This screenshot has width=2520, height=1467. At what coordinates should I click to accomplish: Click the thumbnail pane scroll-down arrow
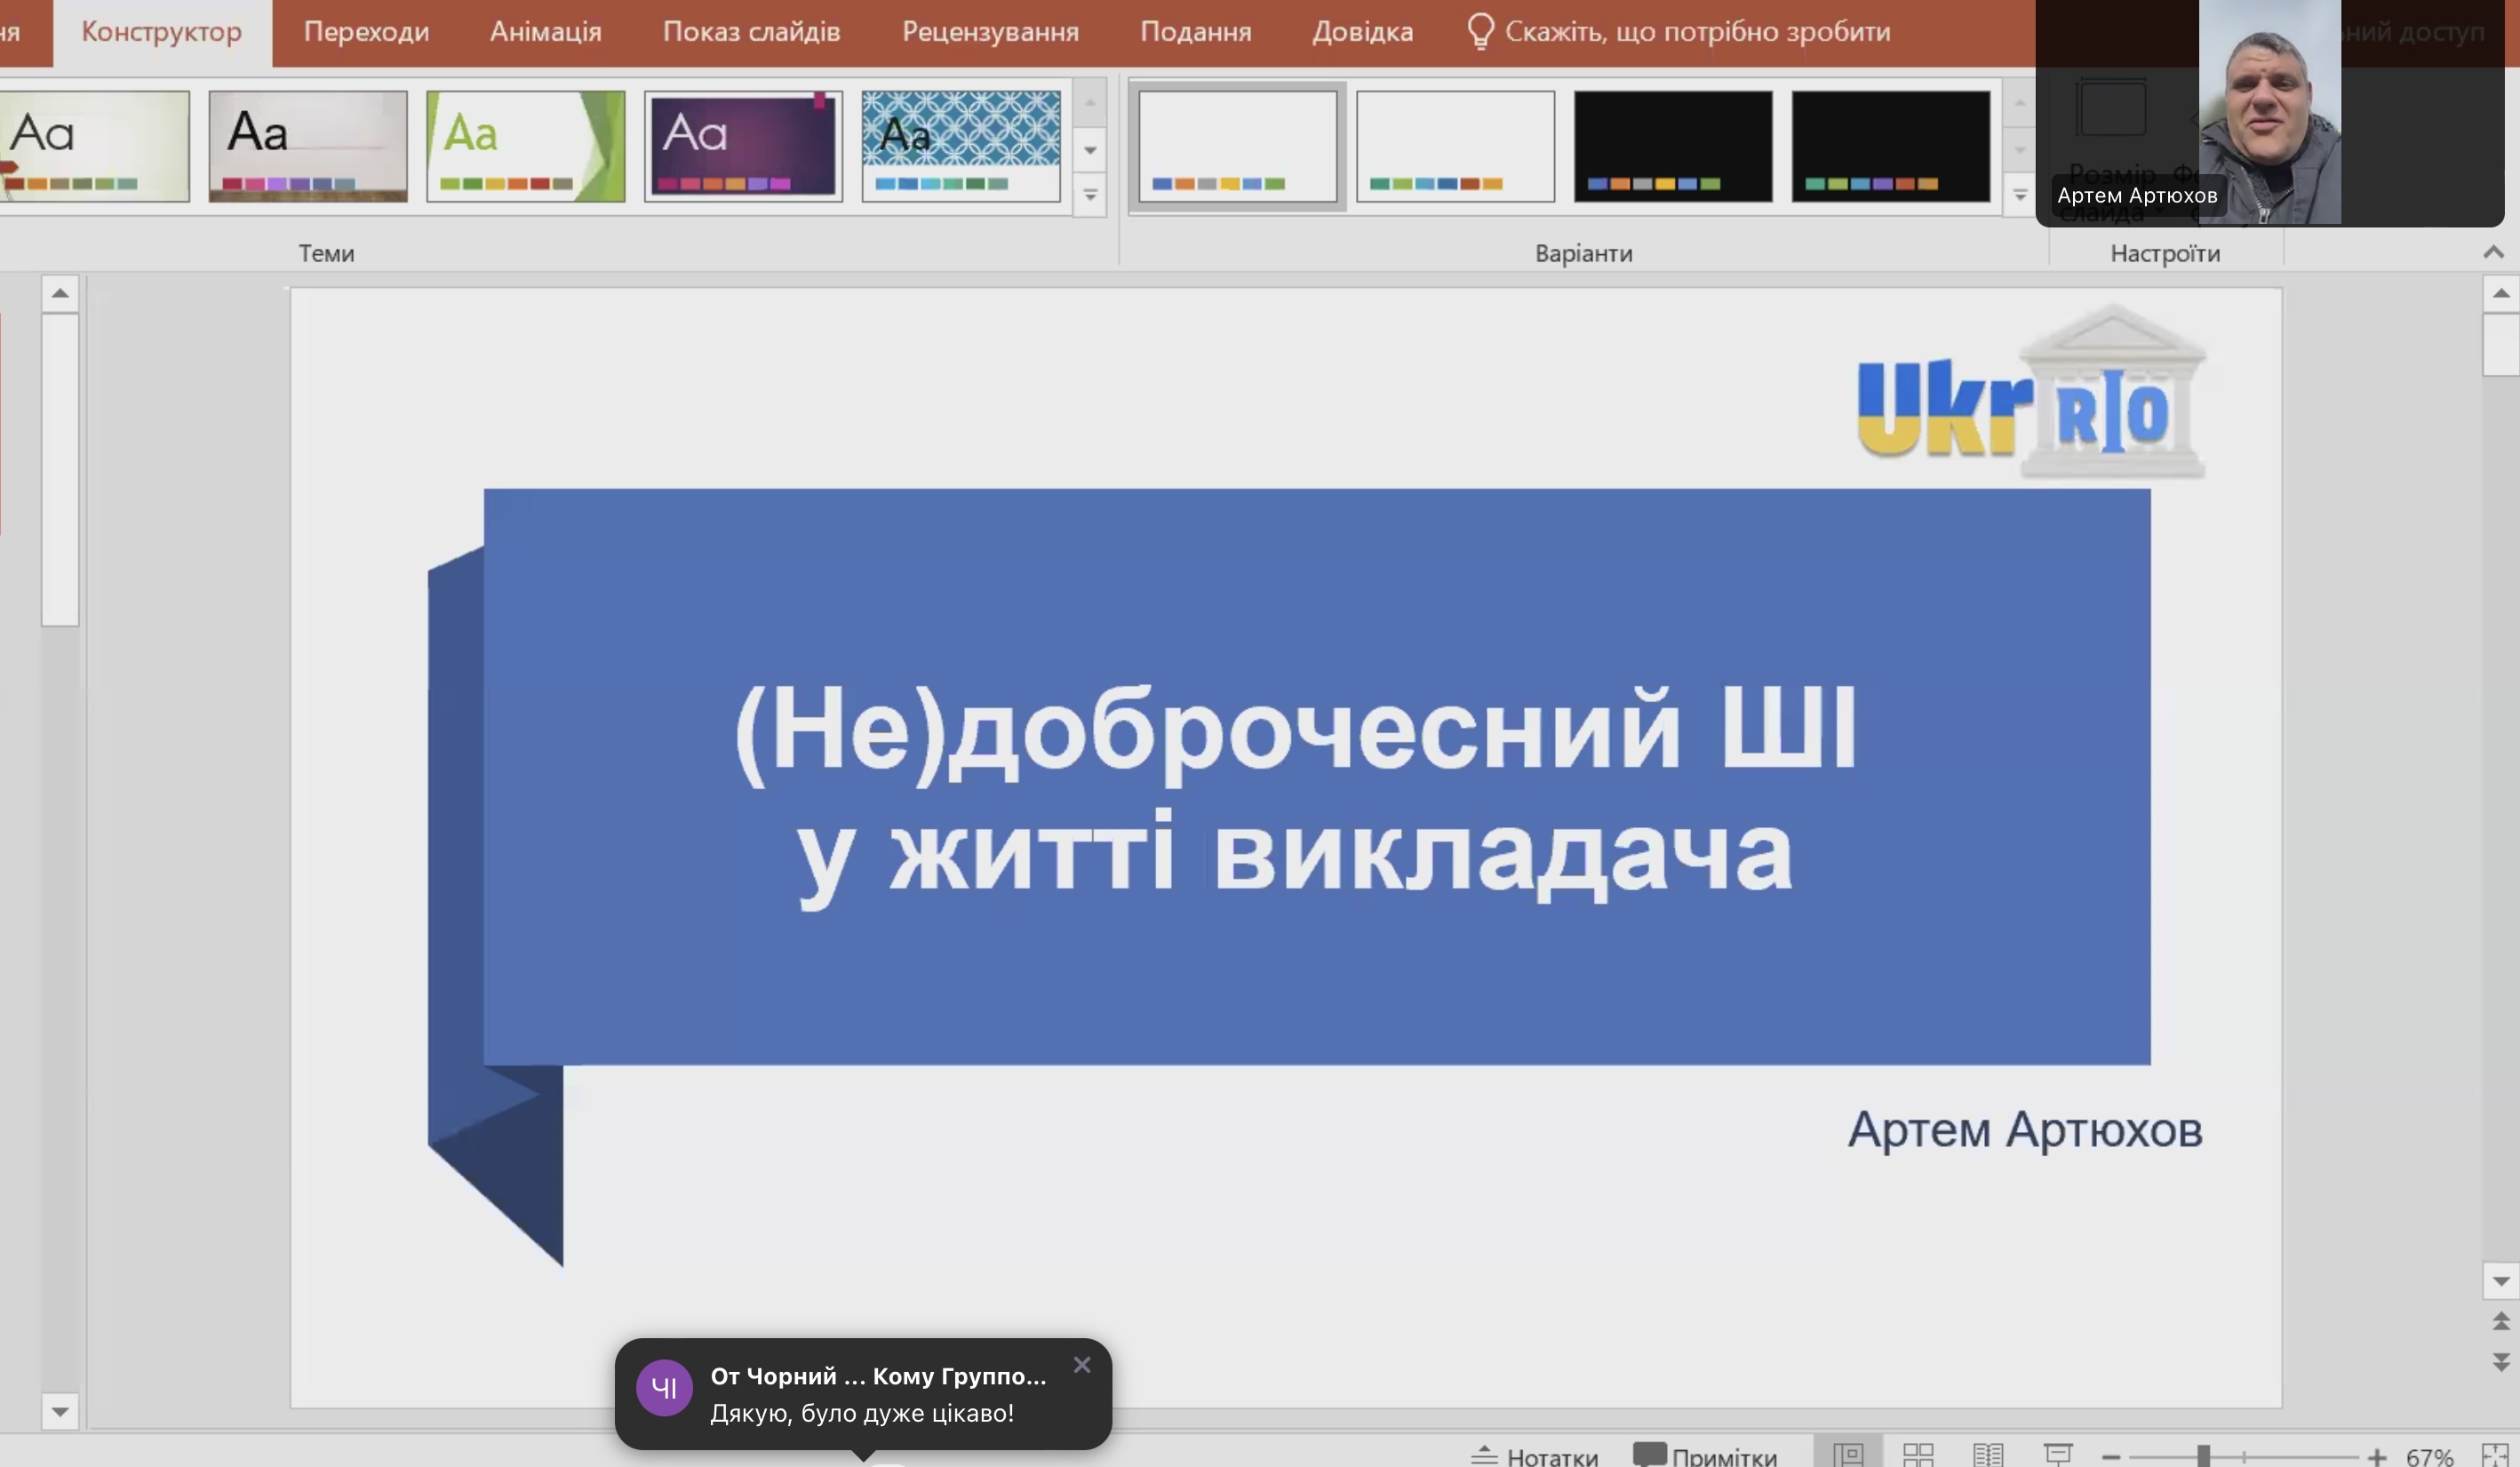click(x=60, y=1411)
